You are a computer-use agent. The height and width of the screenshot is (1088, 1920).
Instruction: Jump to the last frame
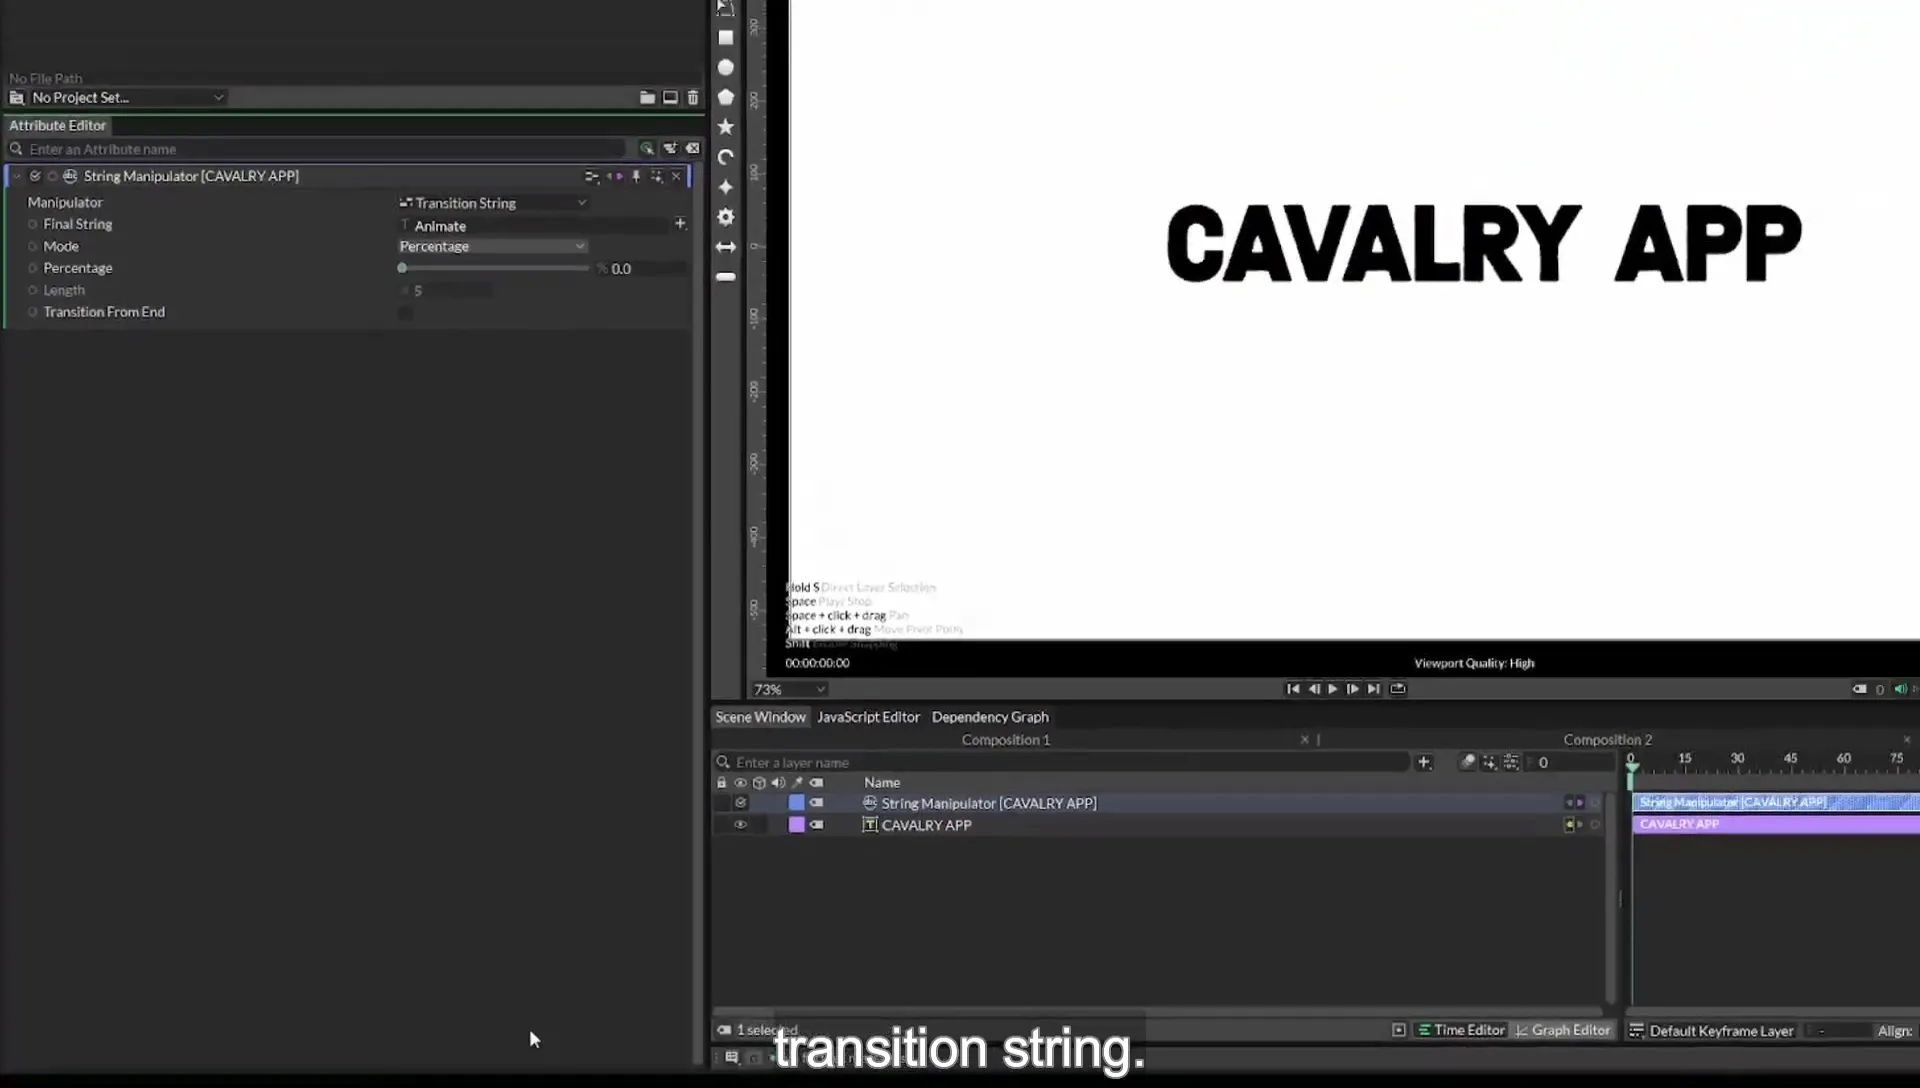click(x=1374, y=689)
